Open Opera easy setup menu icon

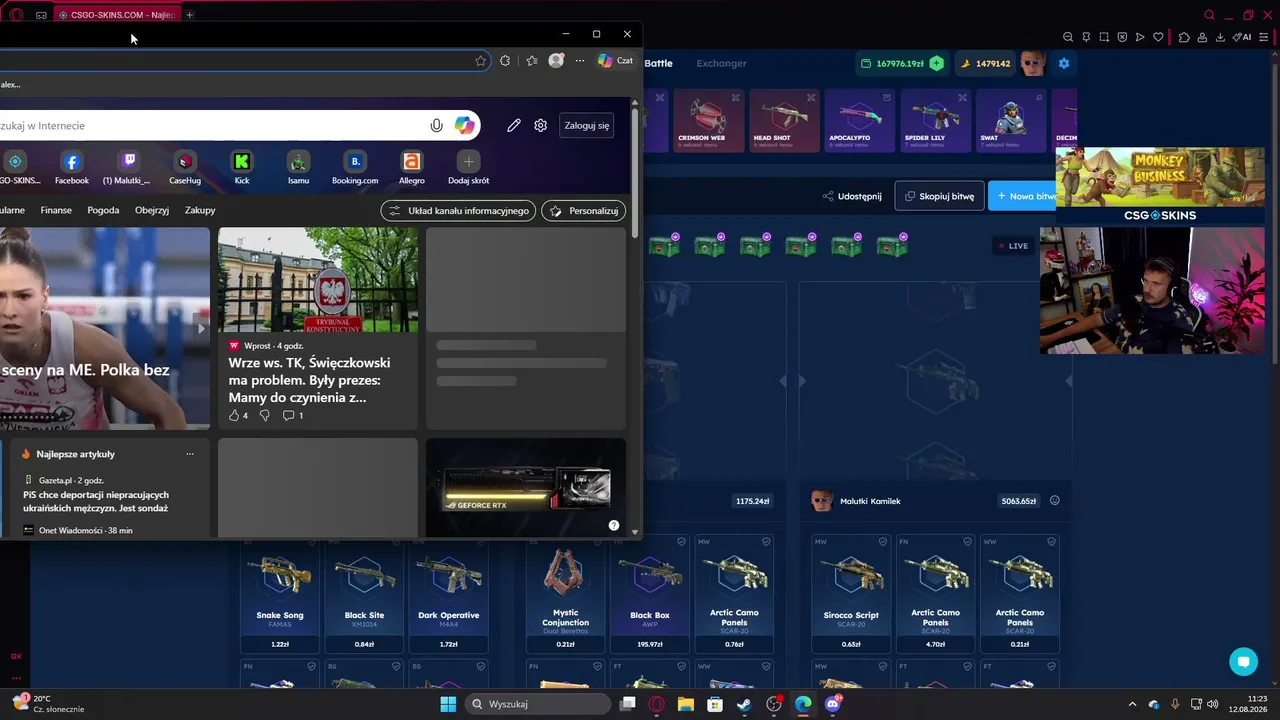tap(1264, 37)
